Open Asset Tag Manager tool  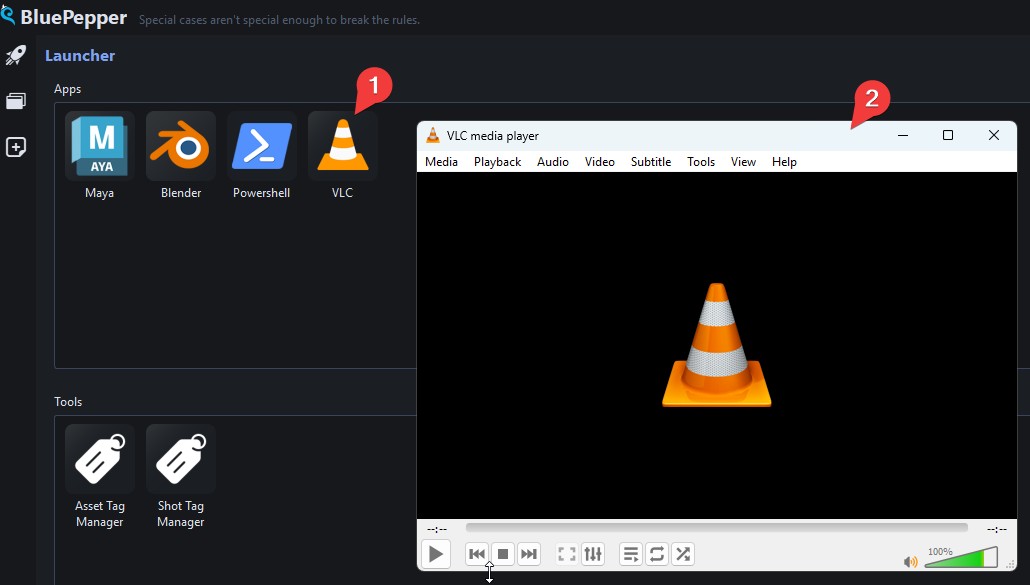(x=100, y=458)
